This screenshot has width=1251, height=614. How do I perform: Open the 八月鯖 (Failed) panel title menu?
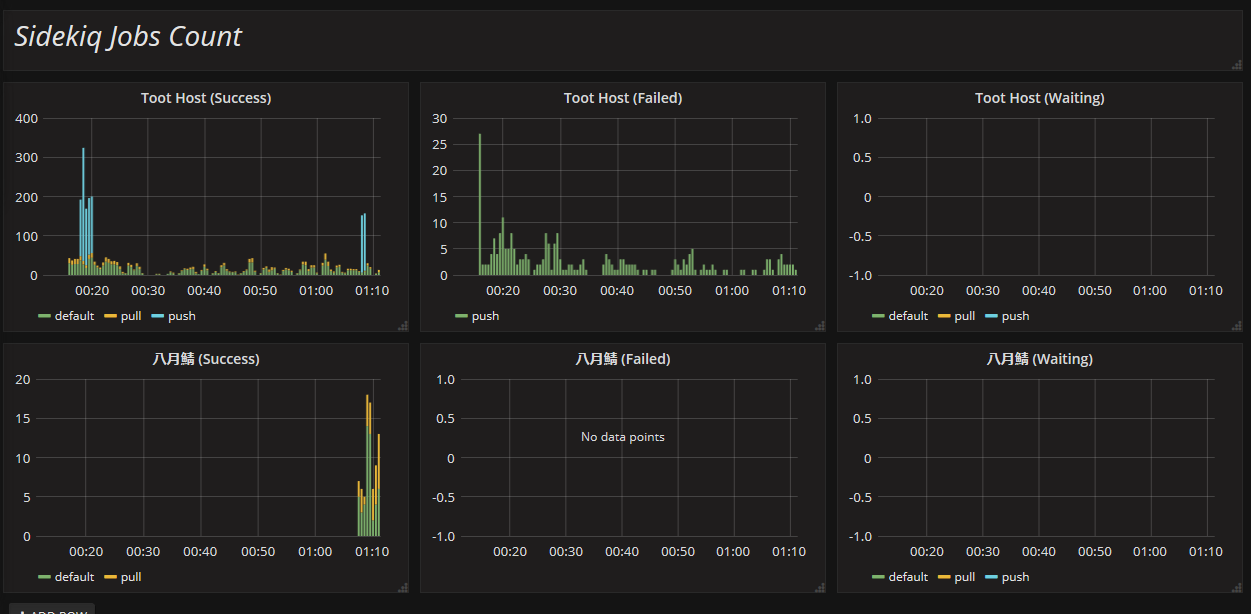coord(622,359)
